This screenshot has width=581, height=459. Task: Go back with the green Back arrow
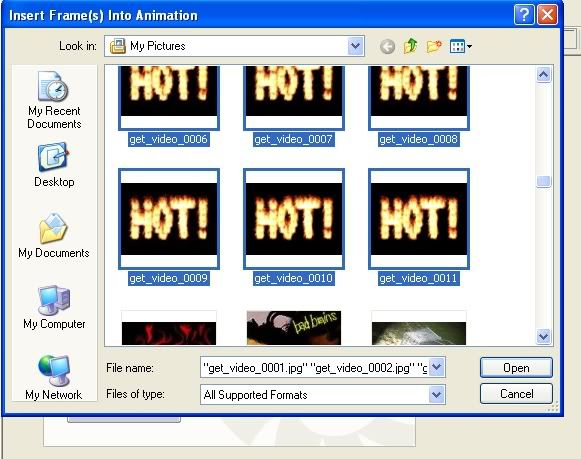click(387, 47)
